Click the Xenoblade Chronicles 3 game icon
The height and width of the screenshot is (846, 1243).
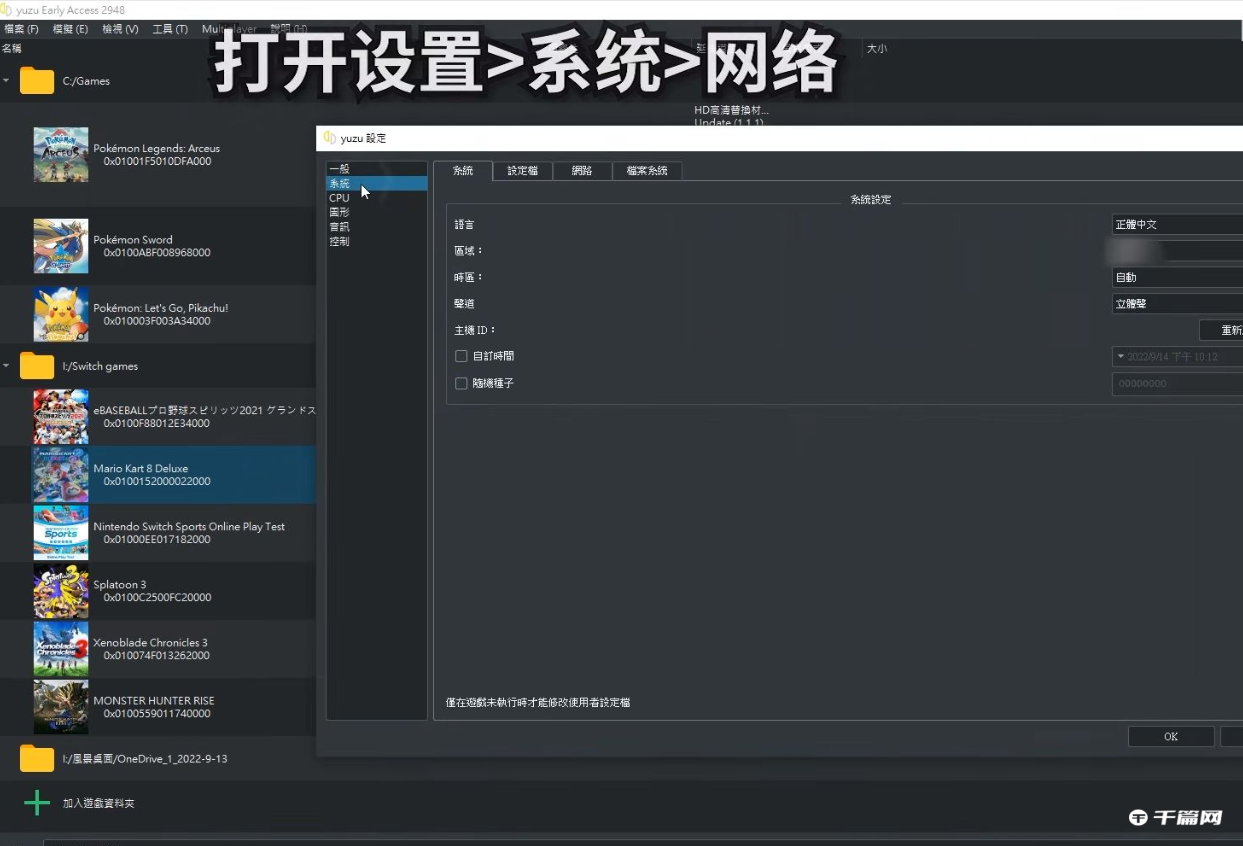pyautogui.click(x=60, y=648)
